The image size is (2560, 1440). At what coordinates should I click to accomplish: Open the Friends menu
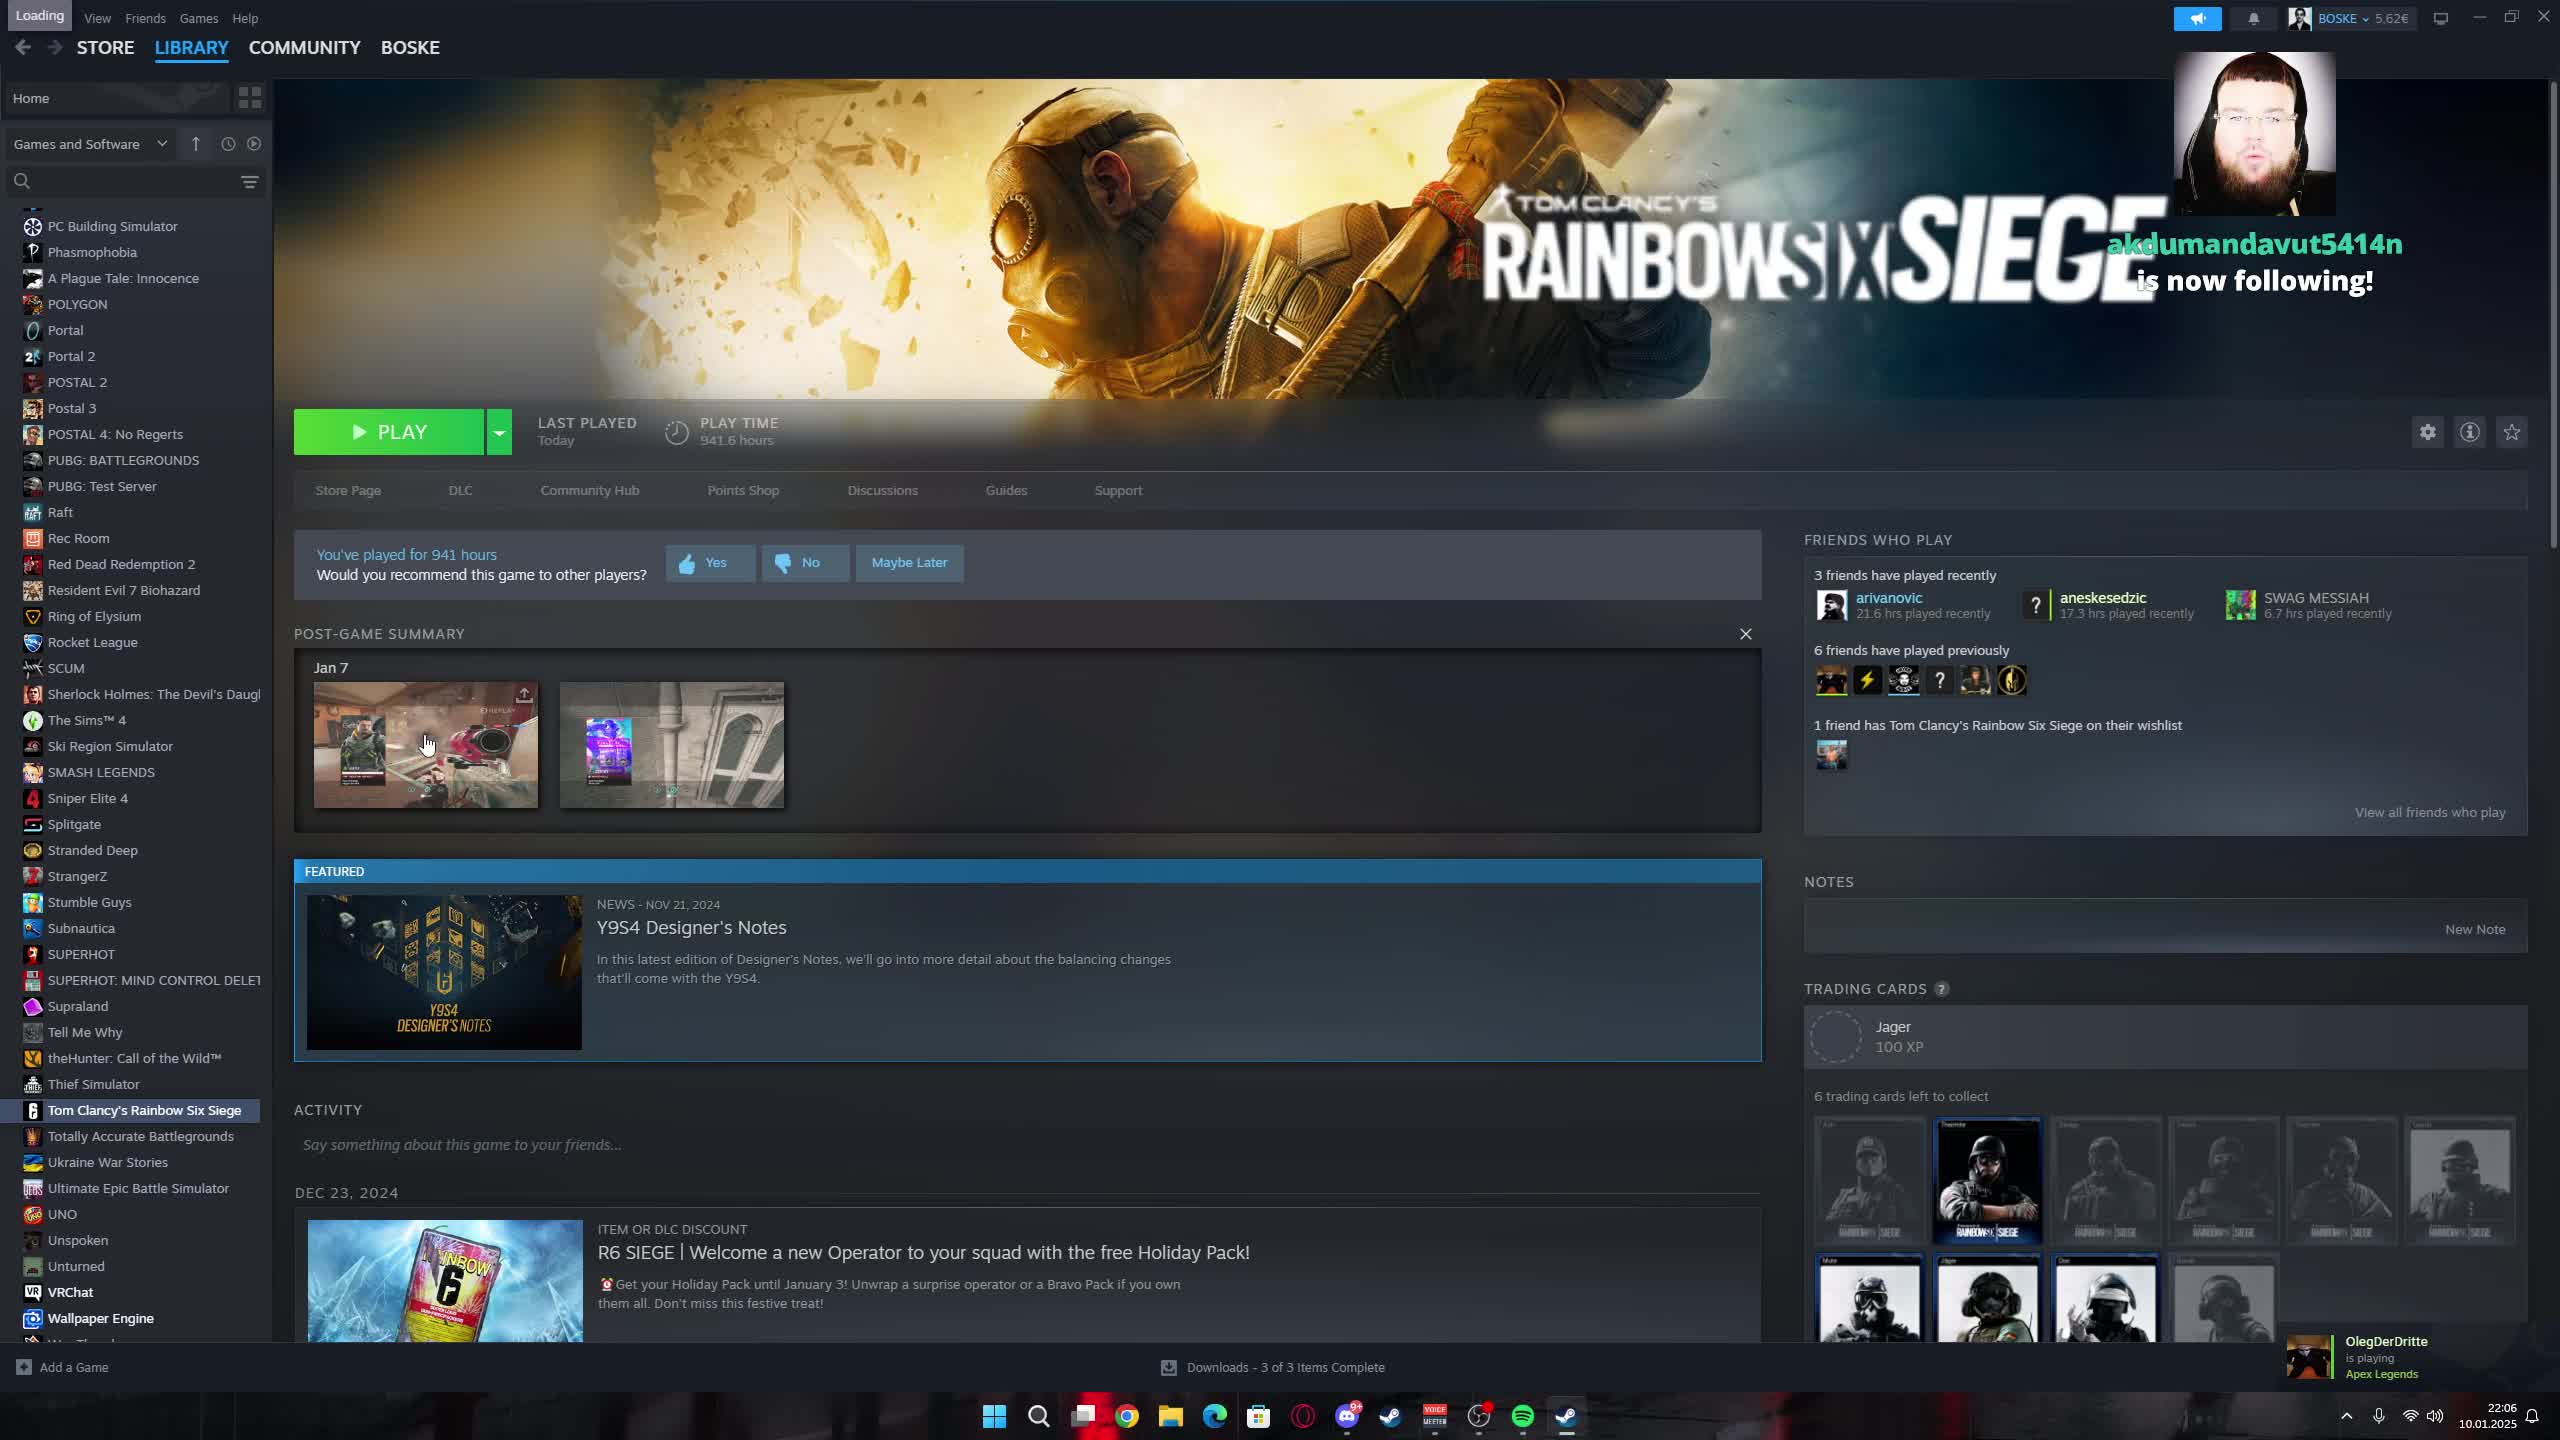pos(145,18)
